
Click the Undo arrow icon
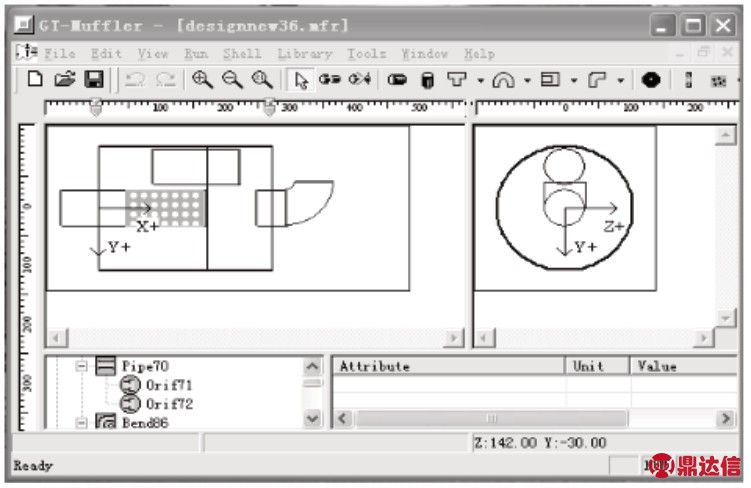(135, 79)
